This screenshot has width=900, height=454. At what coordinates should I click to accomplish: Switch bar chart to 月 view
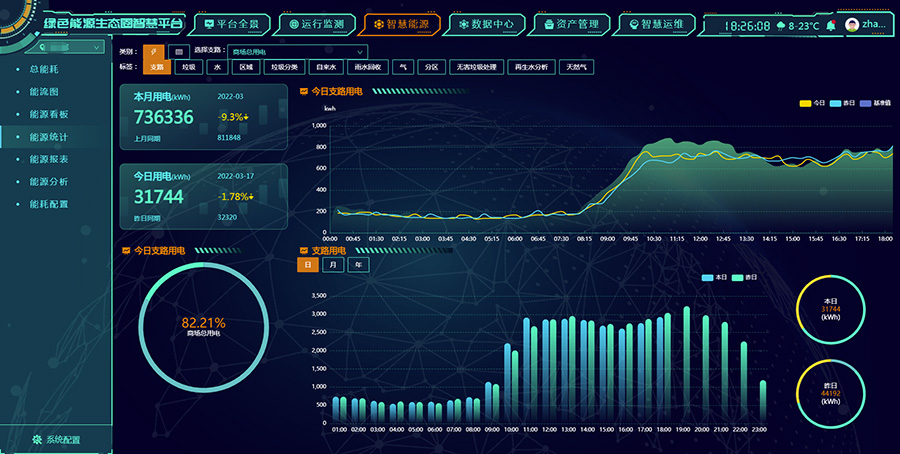tap(333, 265)
